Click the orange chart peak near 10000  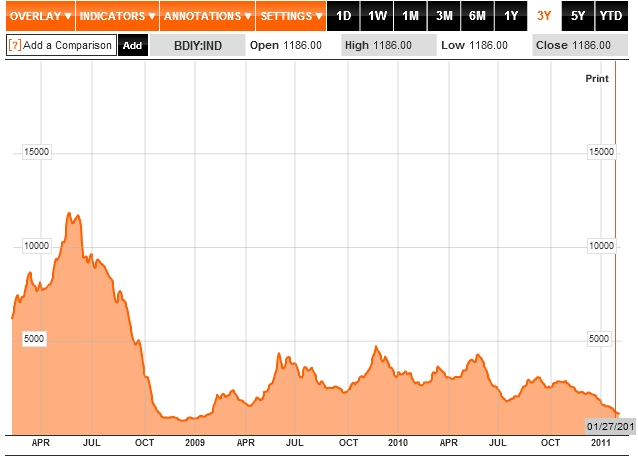click(68, 214)
